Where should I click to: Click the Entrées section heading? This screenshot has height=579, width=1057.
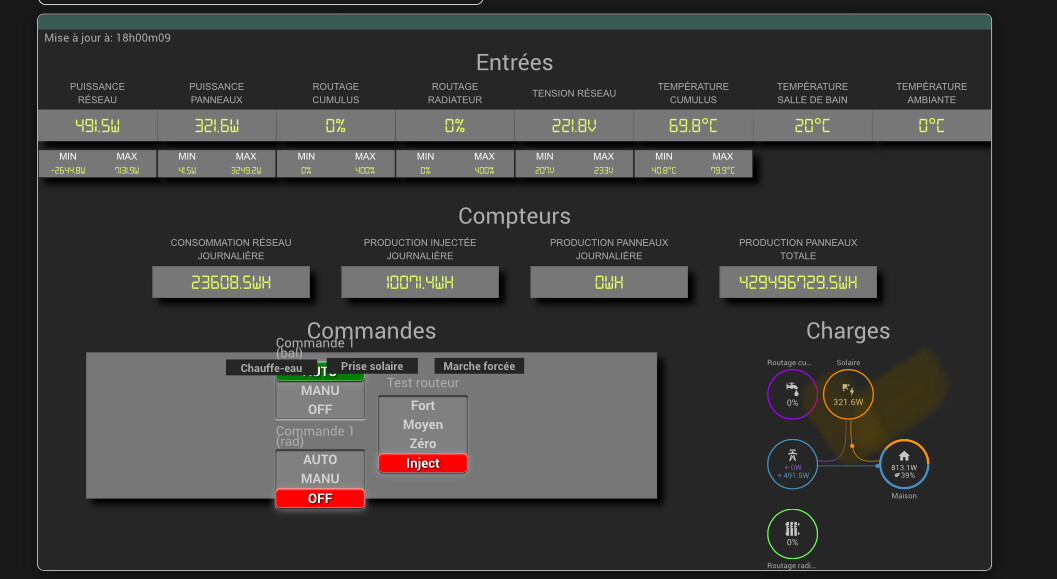pyautogui.click(x=514, y=63)
